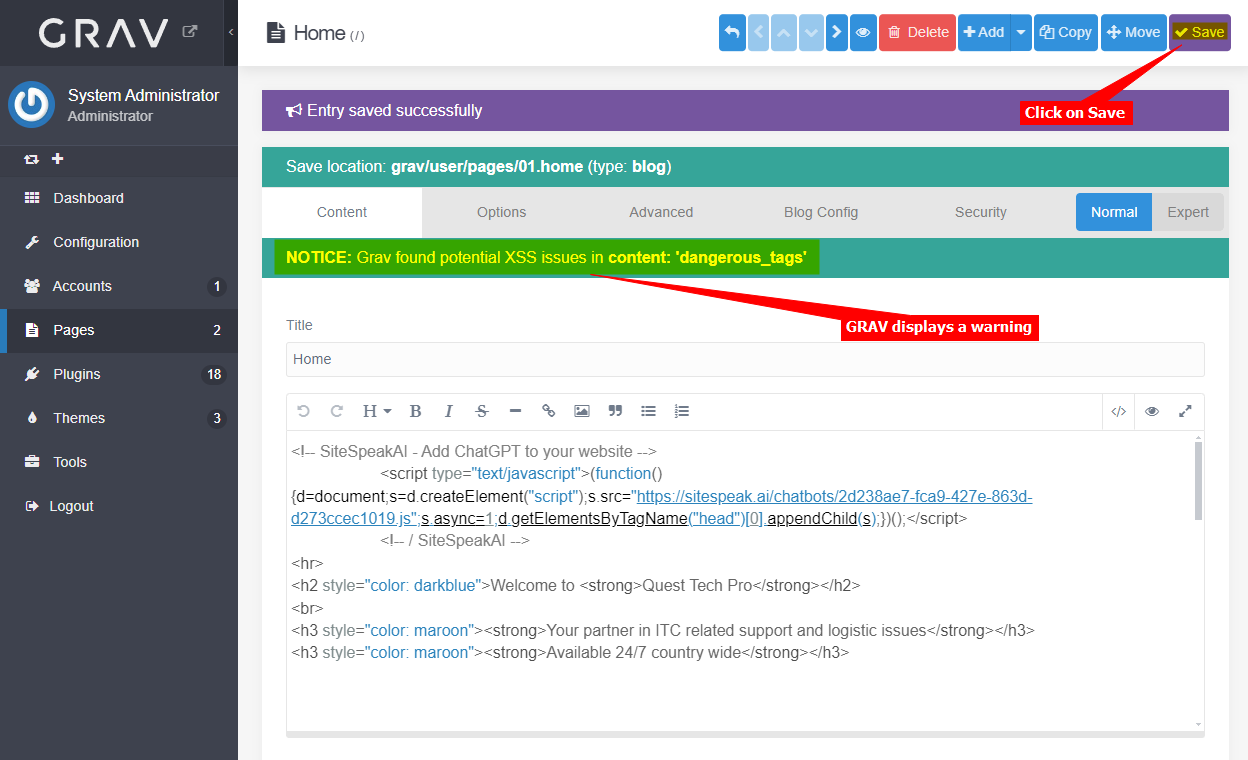Click the XSS issues NOTICE message
This screenshot has width=1248, height=760.
(x=546, y=257)
